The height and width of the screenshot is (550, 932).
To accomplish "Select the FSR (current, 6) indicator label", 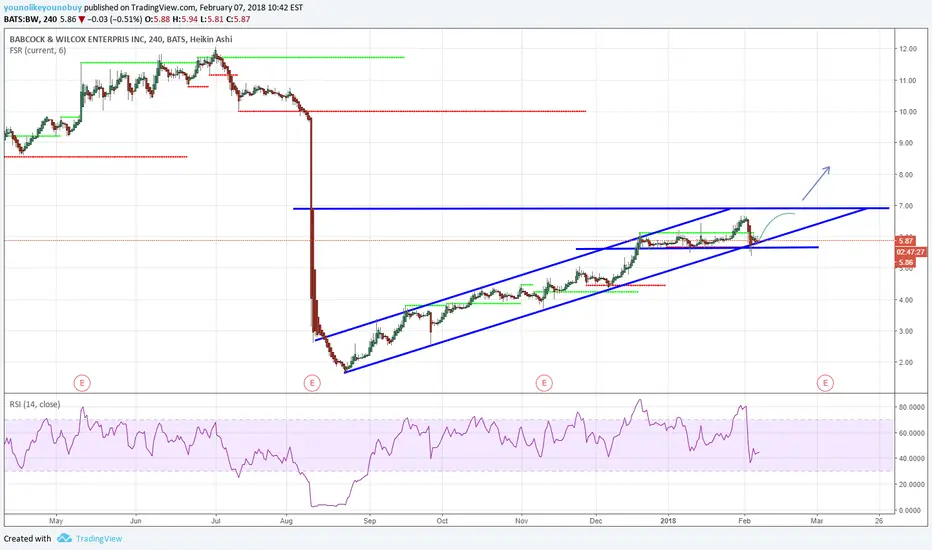I will click(x=37, y=51).
